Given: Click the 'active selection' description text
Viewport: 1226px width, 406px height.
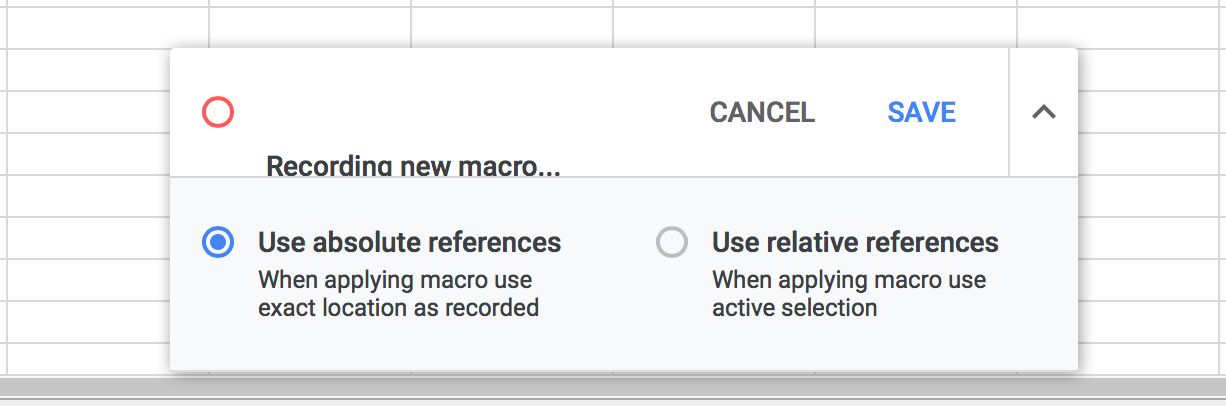Looking at the screenshot, I should coord(794,308).
